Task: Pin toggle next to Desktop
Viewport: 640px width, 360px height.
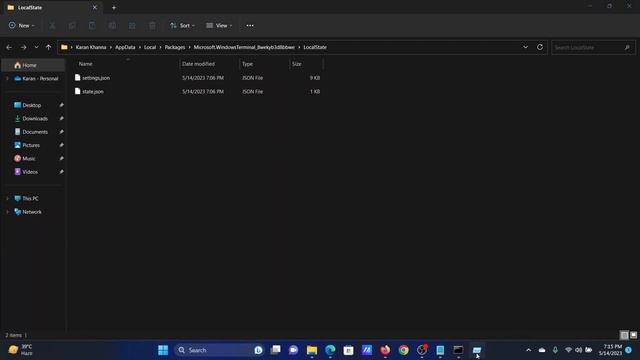Action: (x=61, y=105)
